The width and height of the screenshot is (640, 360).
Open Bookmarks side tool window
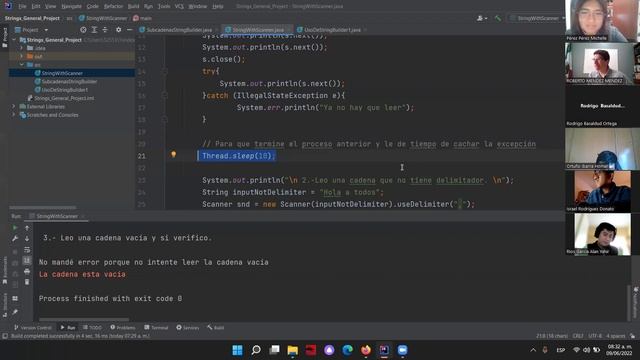click(4, 270)
